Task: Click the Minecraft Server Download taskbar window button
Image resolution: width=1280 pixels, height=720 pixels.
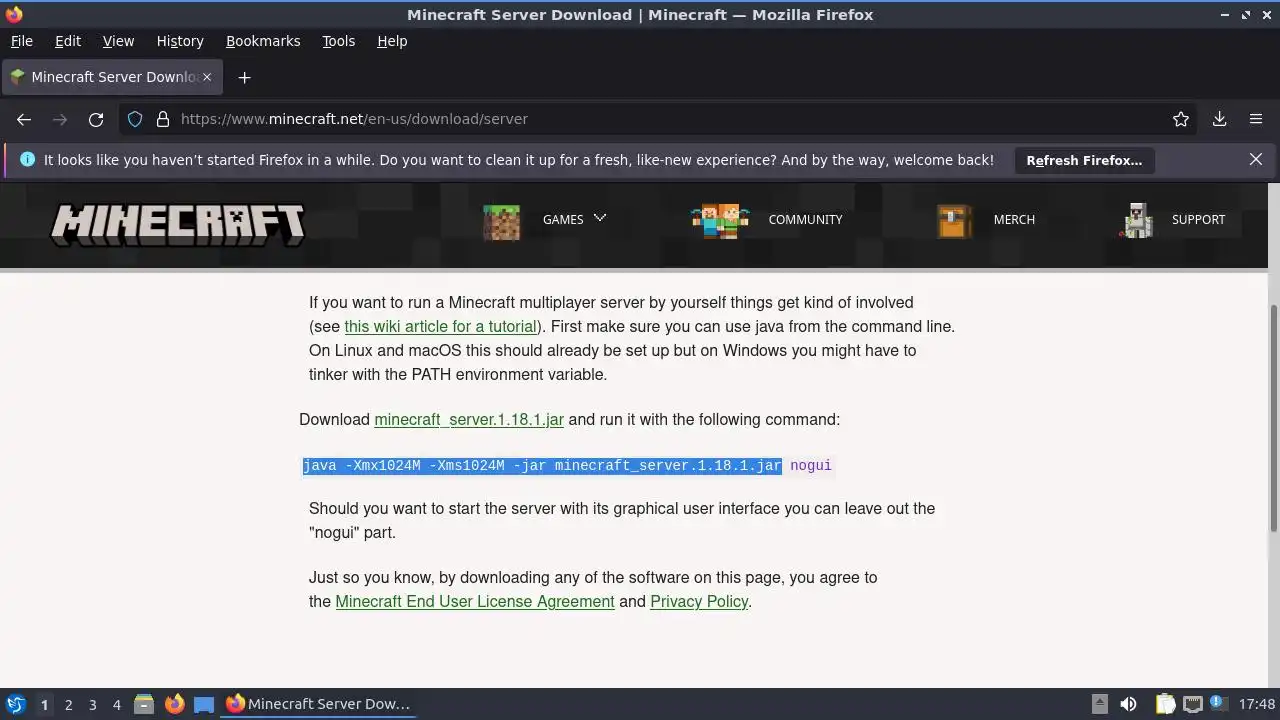Action: click(318, 704)
